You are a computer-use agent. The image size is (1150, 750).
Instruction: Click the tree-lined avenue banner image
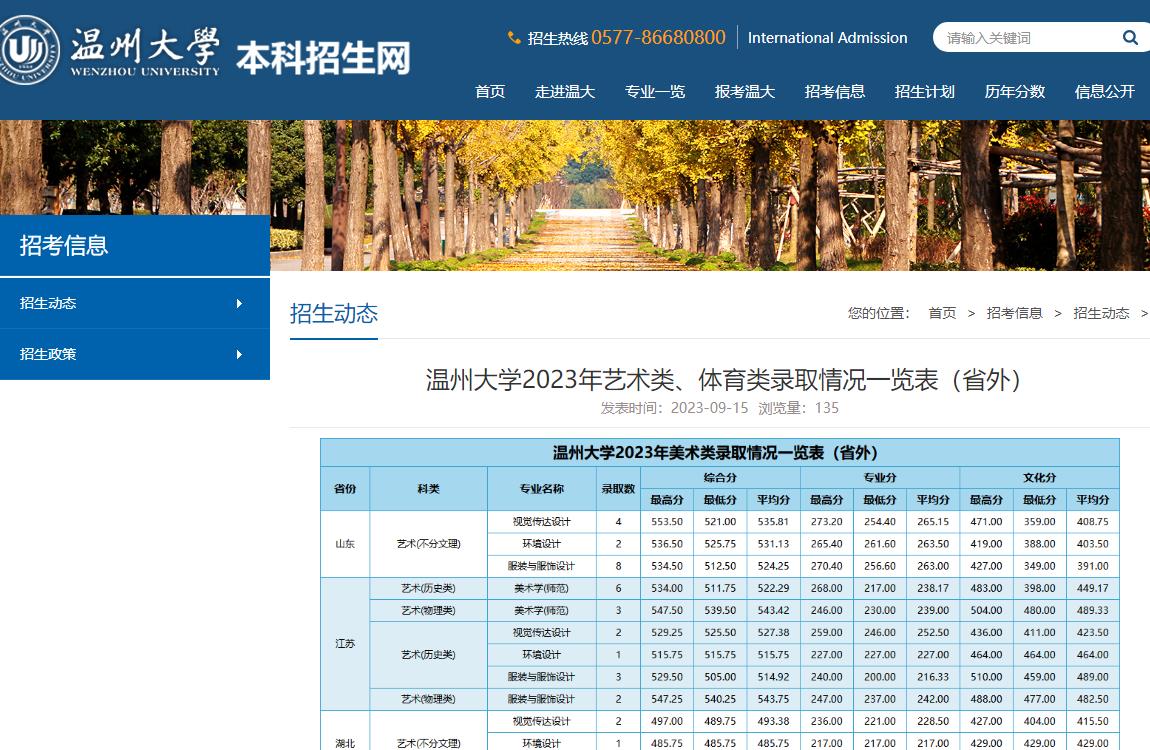[x=575, y=196]
